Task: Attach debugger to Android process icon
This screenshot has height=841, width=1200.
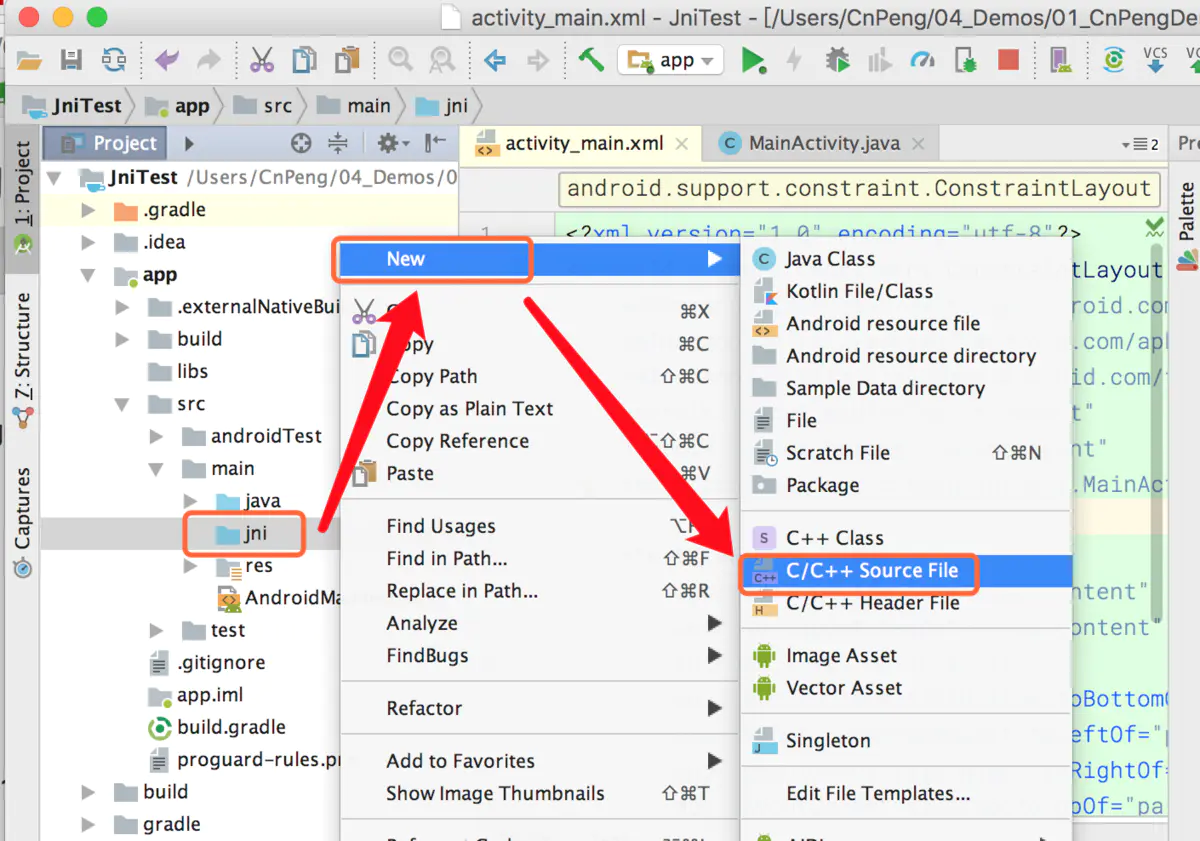Action: coord(965,60)
